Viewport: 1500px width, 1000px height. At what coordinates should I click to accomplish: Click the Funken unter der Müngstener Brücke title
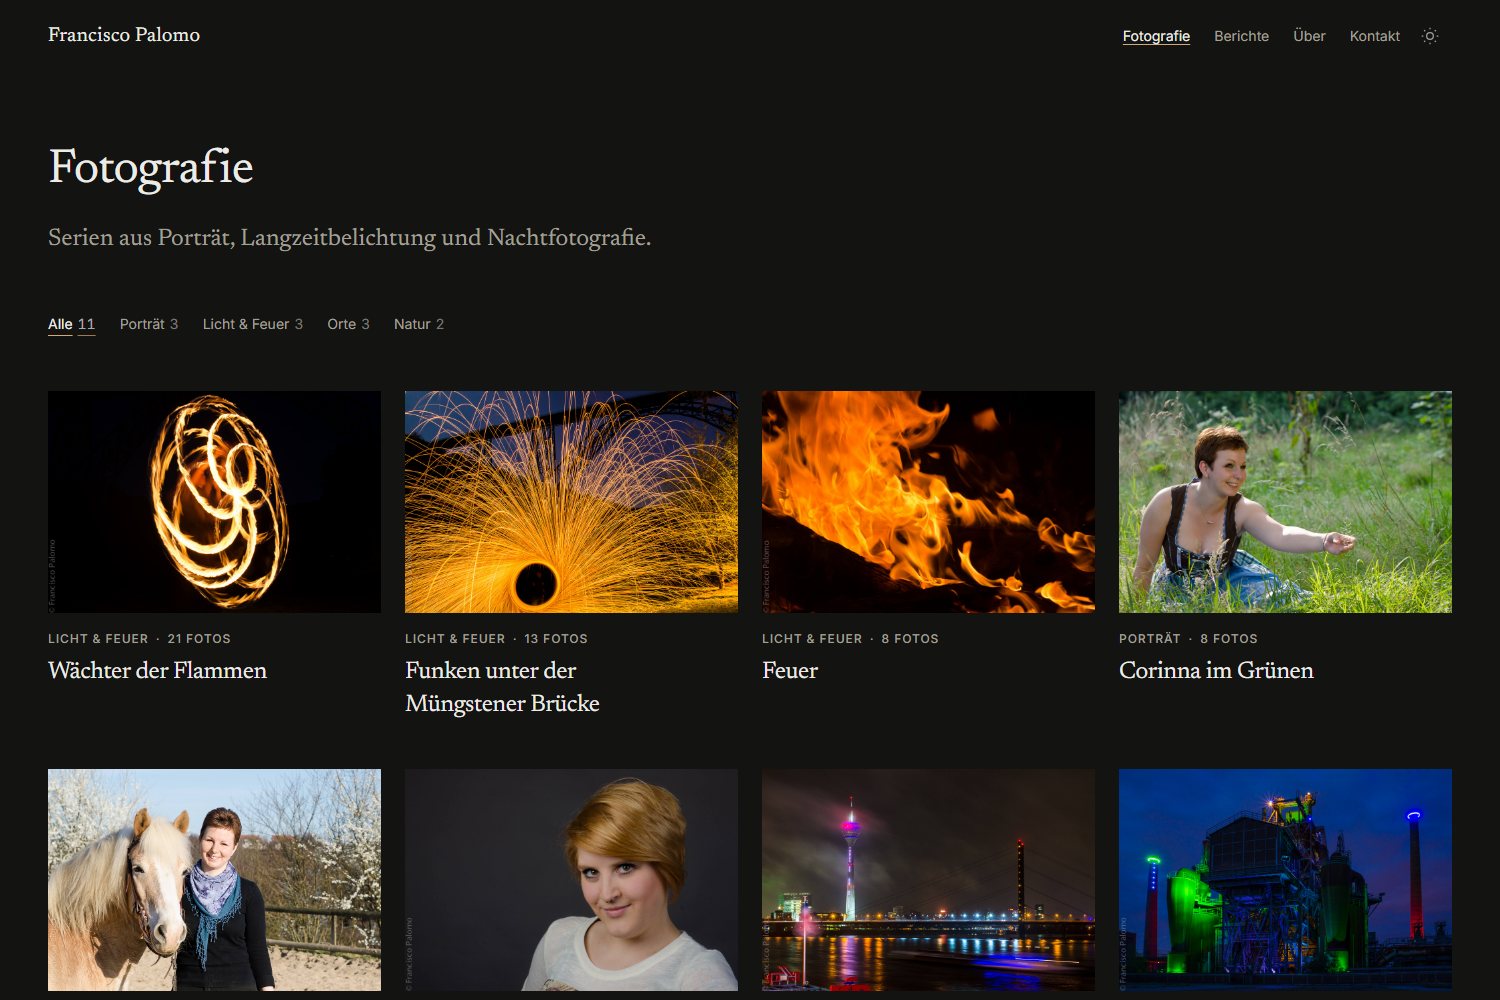502,687
